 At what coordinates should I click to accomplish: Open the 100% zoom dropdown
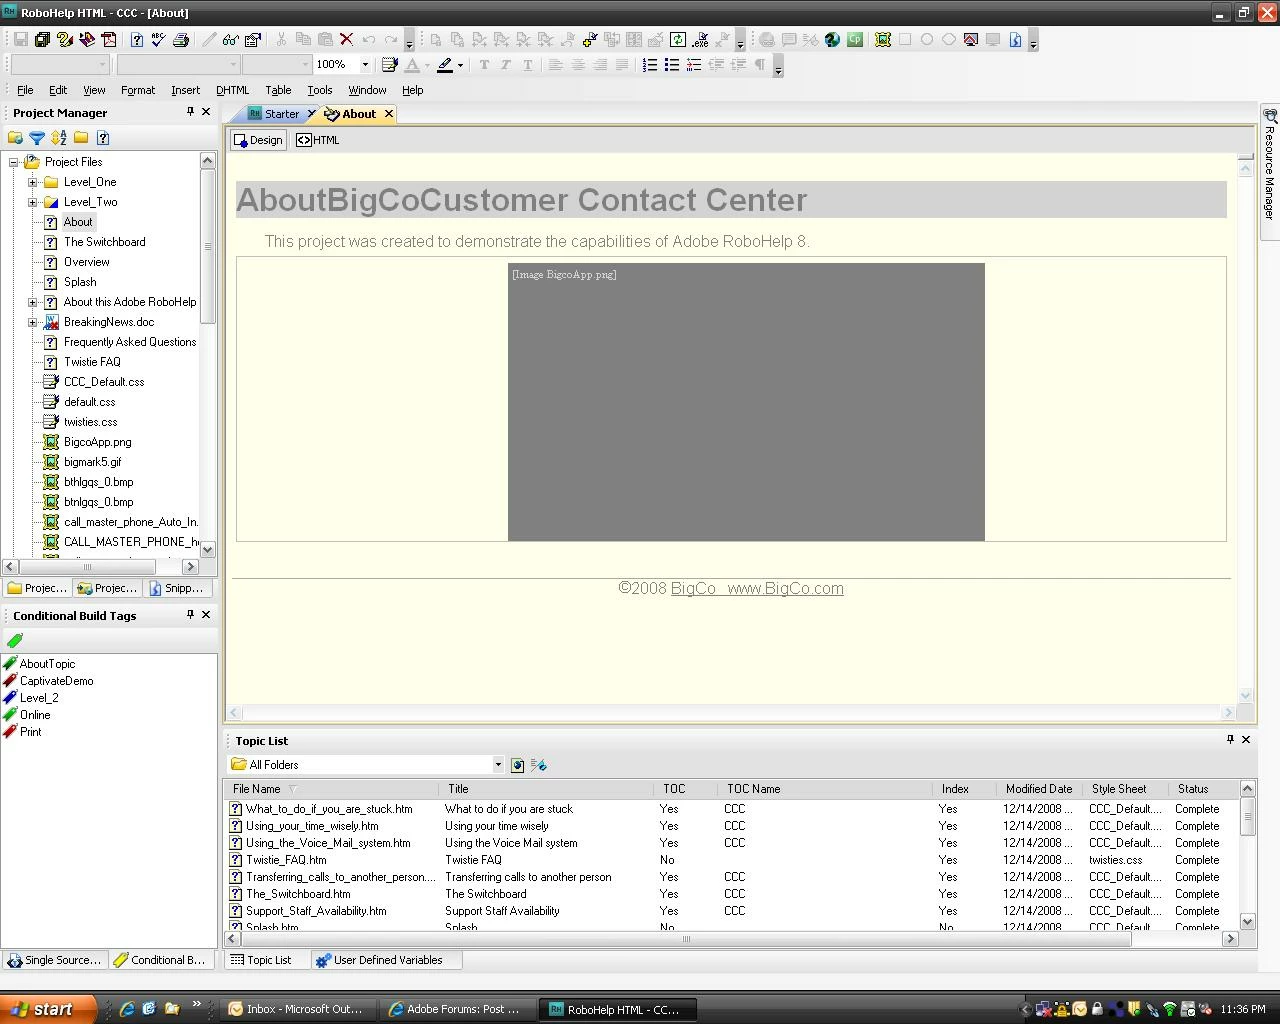[365, 65]
